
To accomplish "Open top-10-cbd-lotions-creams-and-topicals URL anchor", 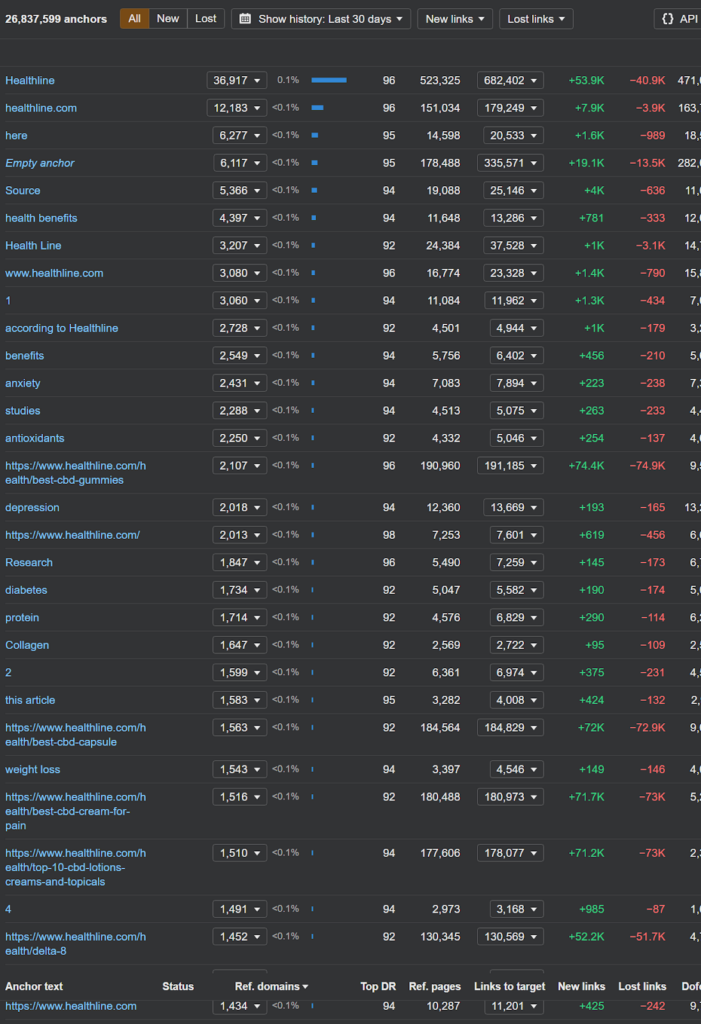I will pyautogui.click(x=76, y=867).
